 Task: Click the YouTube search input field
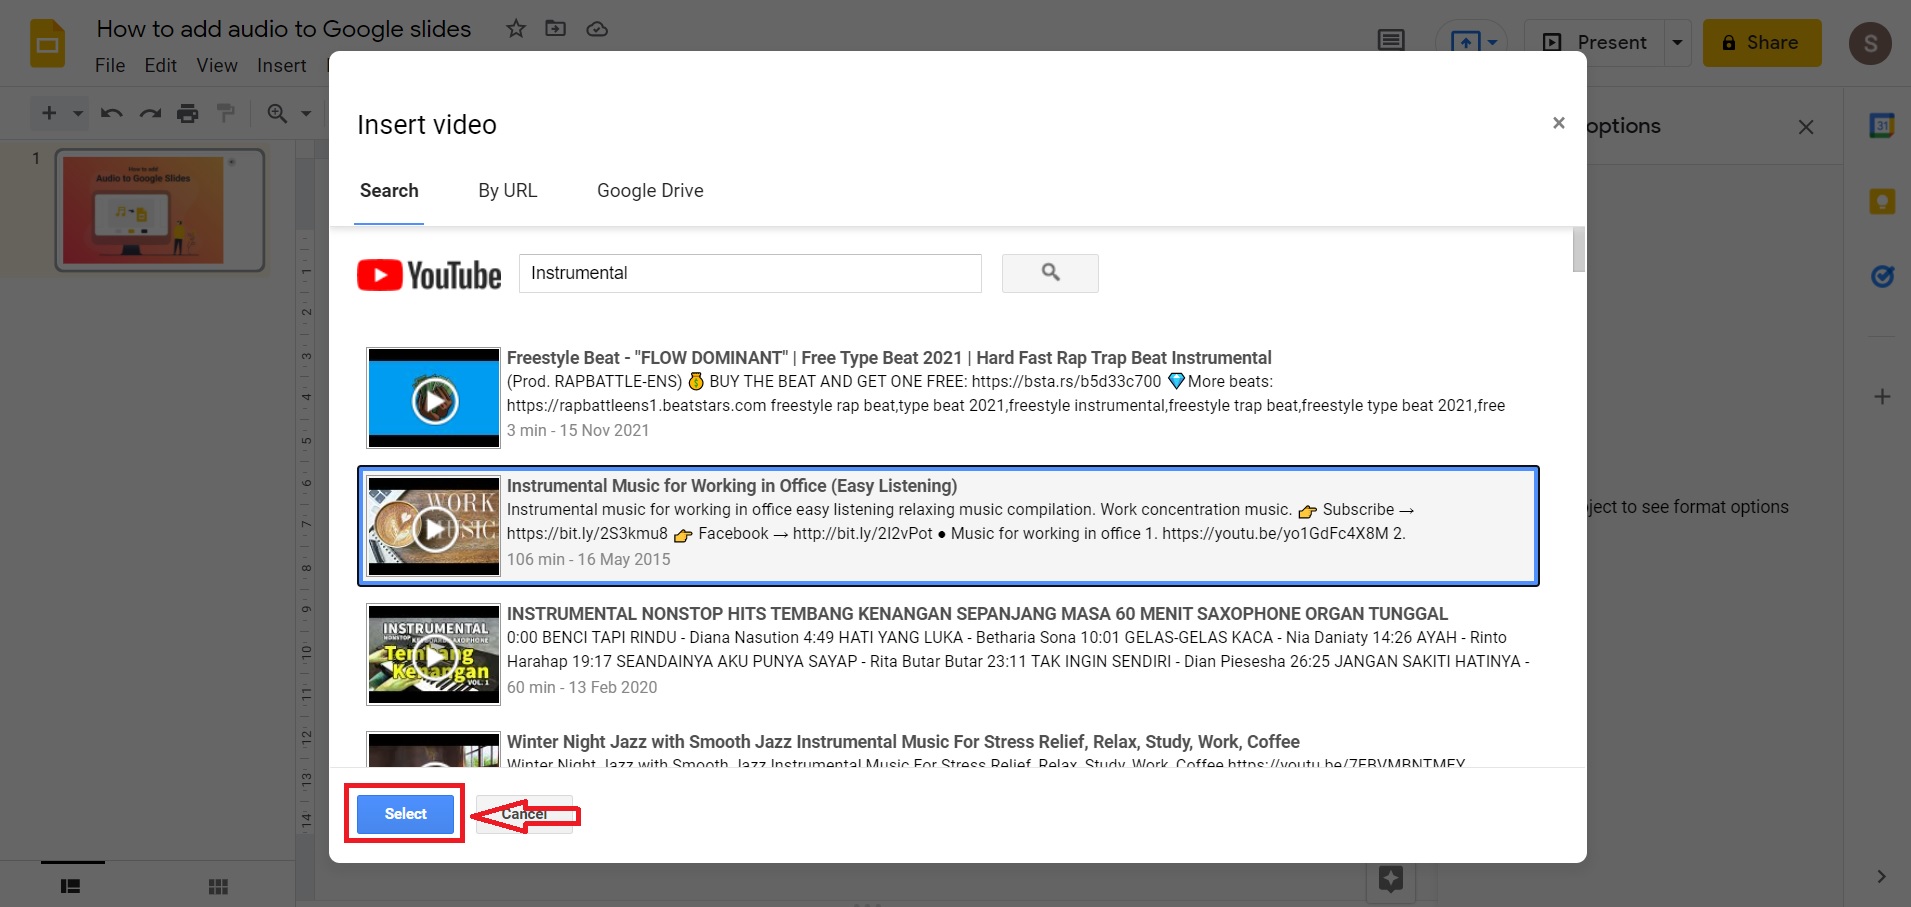(x=750, y=273)
